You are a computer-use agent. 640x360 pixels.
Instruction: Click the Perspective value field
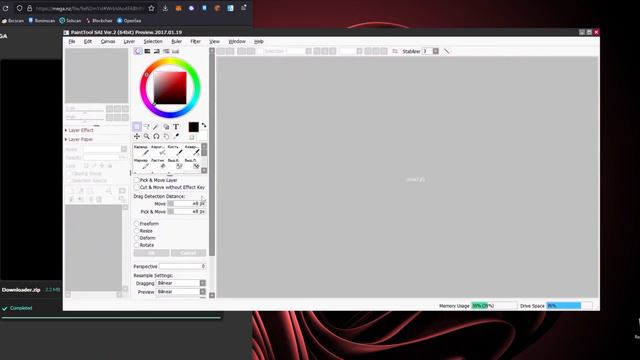(x=182, y=266)
